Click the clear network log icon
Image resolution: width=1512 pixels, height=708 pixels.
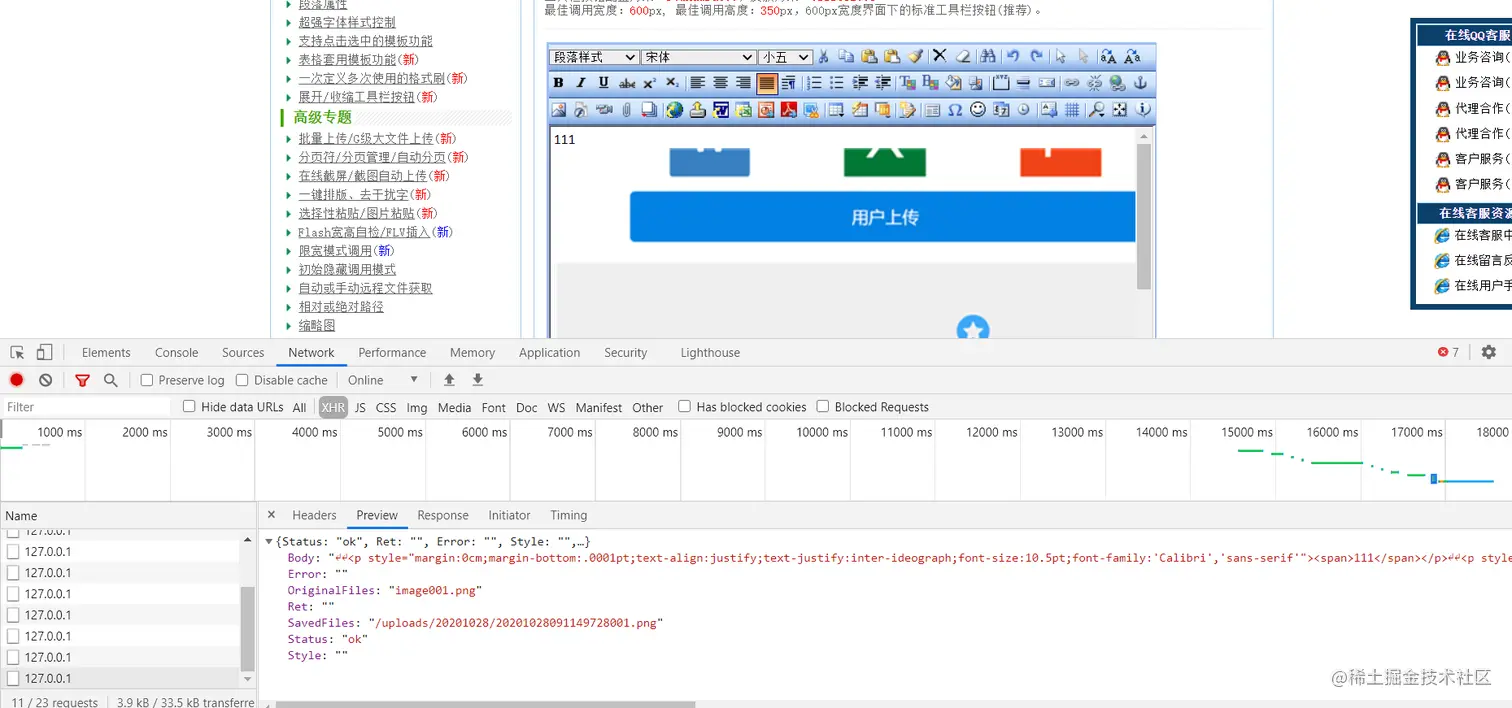coord(46,380)
